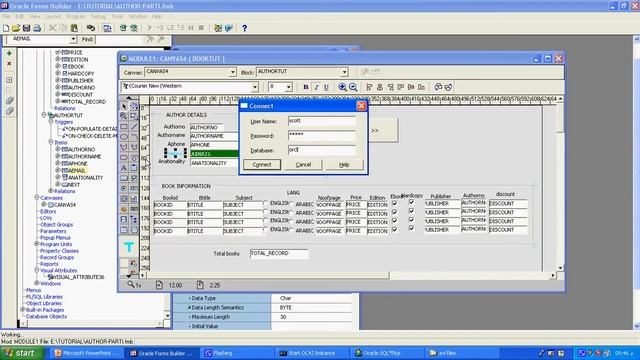Open the font size dropdown
Screen dimensions: 640x360
point(289,87)
